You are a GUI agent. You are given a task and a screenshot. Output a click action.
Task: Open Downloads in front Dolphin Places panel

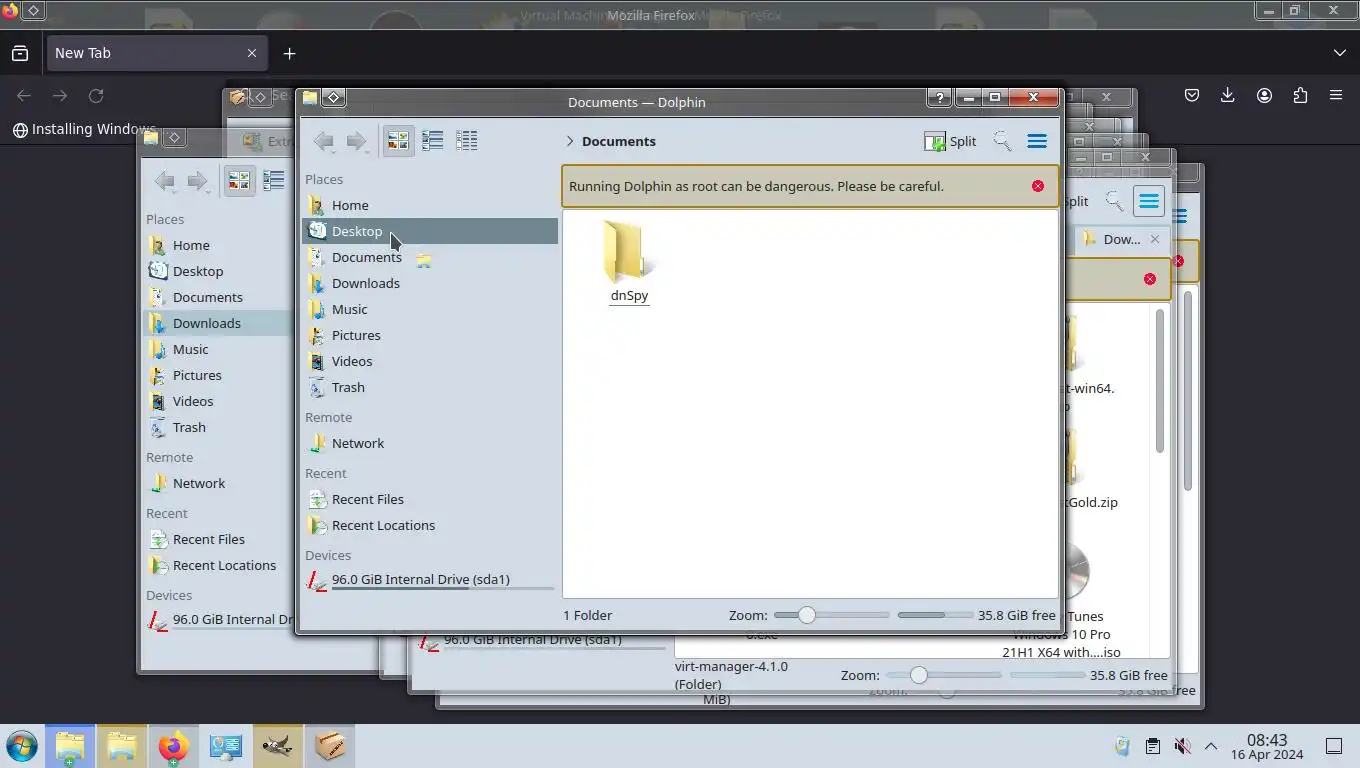coord(430,283)
